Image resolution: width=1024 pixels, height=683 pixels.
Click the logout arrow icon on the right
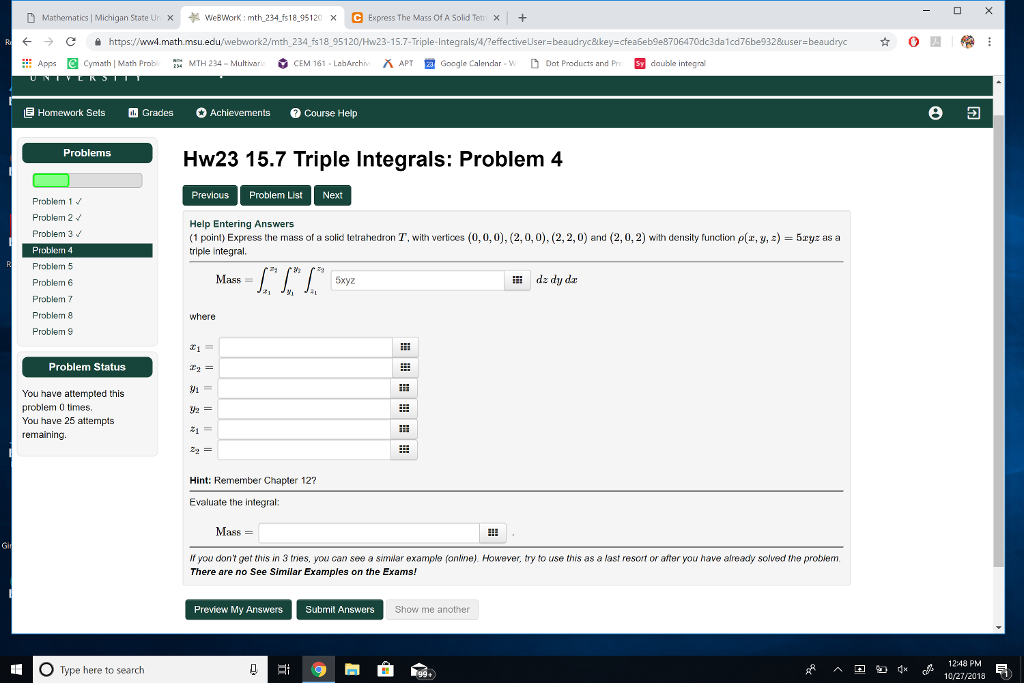(970, 113)
